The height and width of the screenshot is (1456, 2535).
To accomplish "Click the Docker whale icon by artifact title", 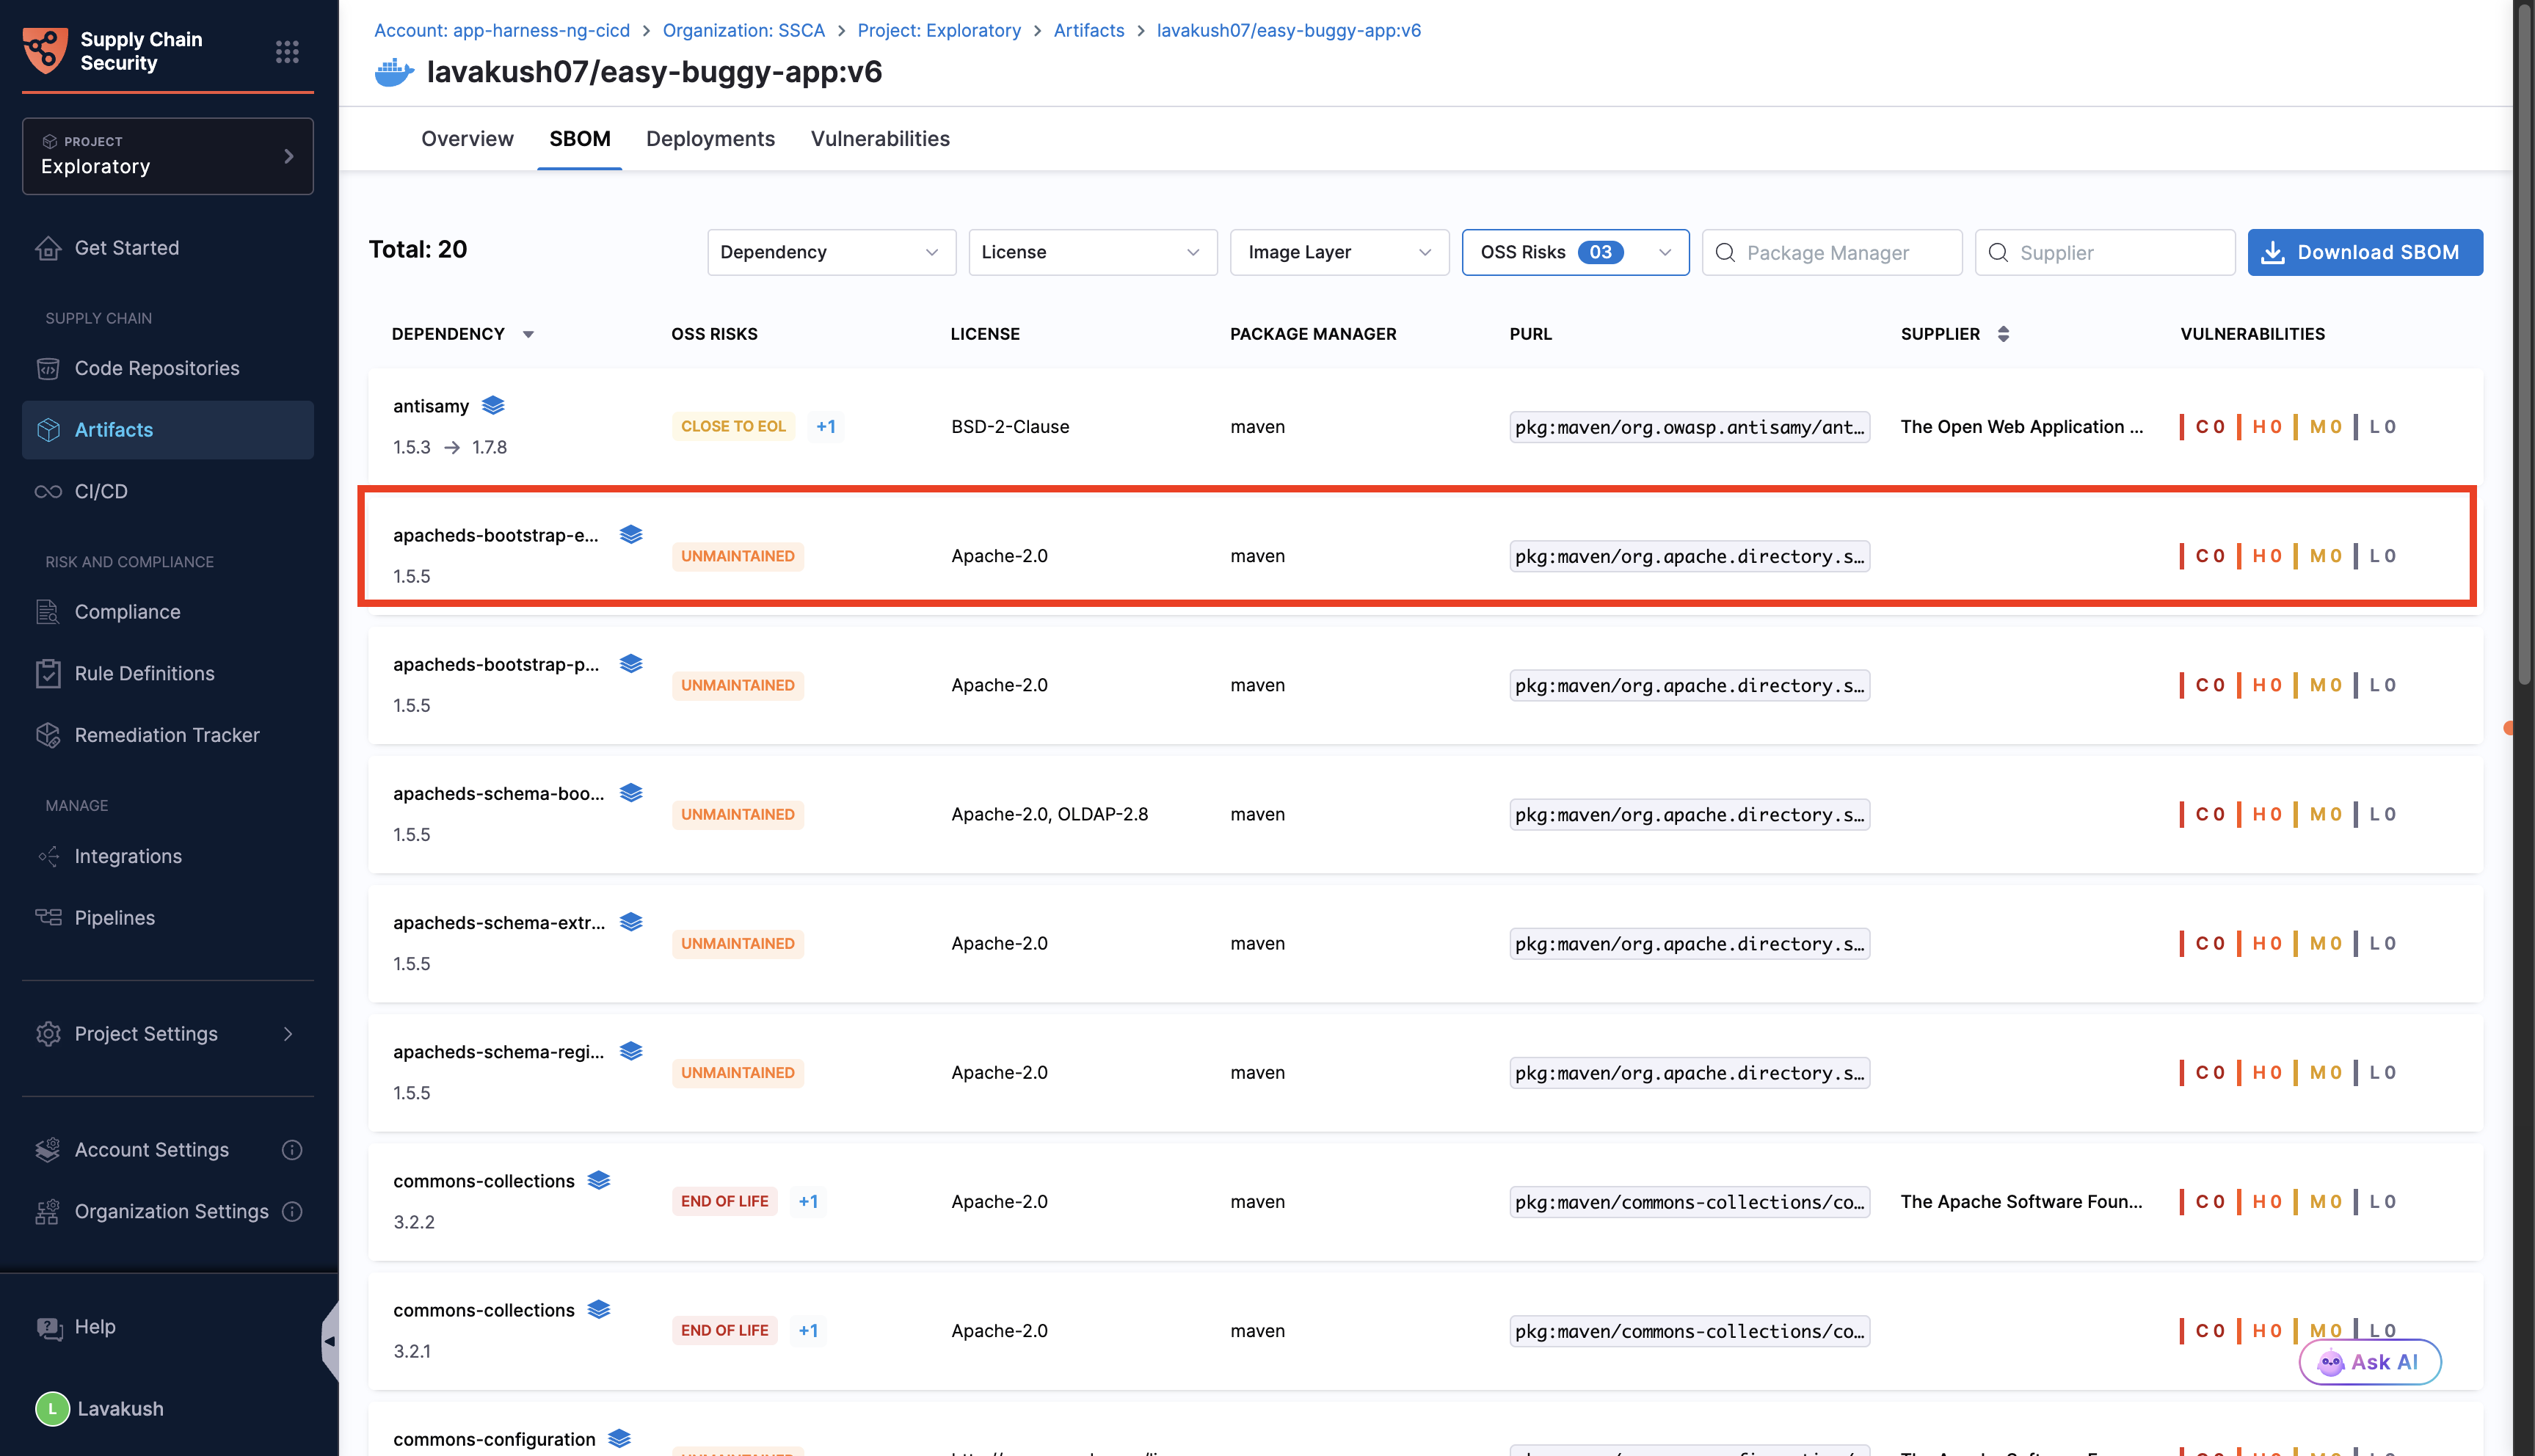I will click(x=394, y=72).
